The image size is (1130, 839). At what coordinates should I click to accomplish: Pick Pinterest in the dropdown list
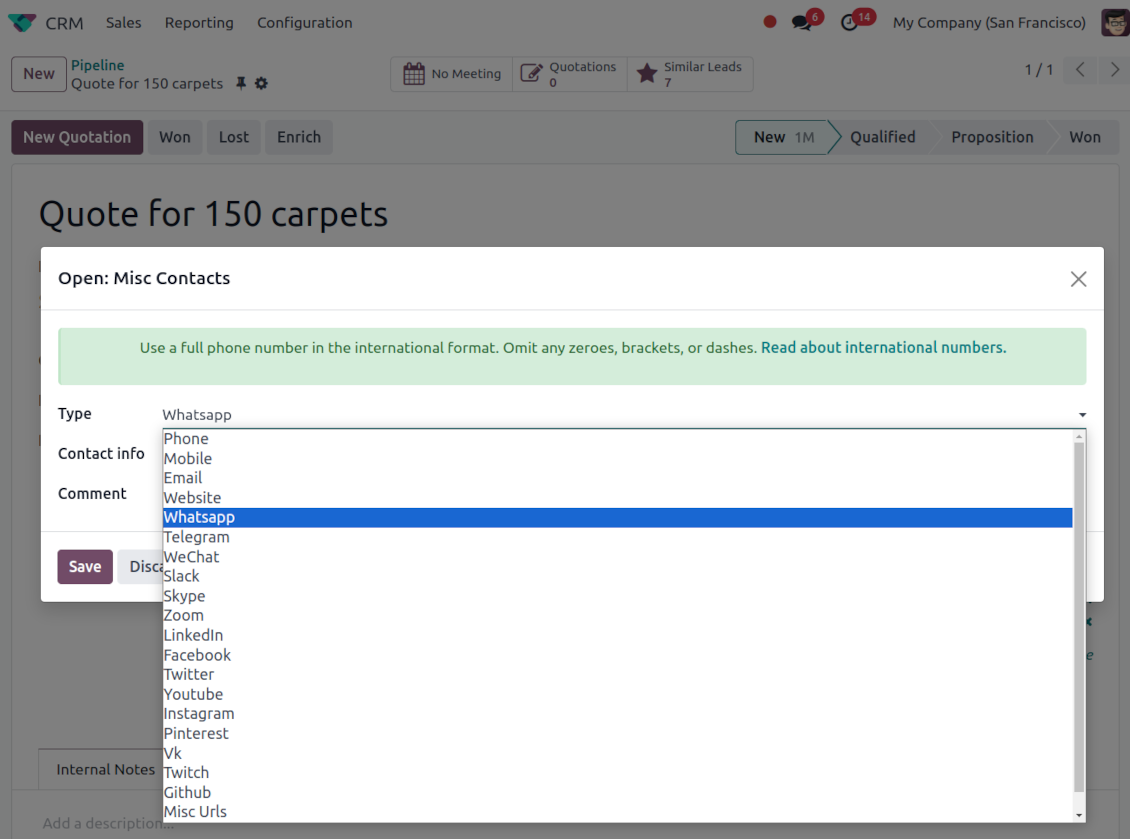coord(618,734)
